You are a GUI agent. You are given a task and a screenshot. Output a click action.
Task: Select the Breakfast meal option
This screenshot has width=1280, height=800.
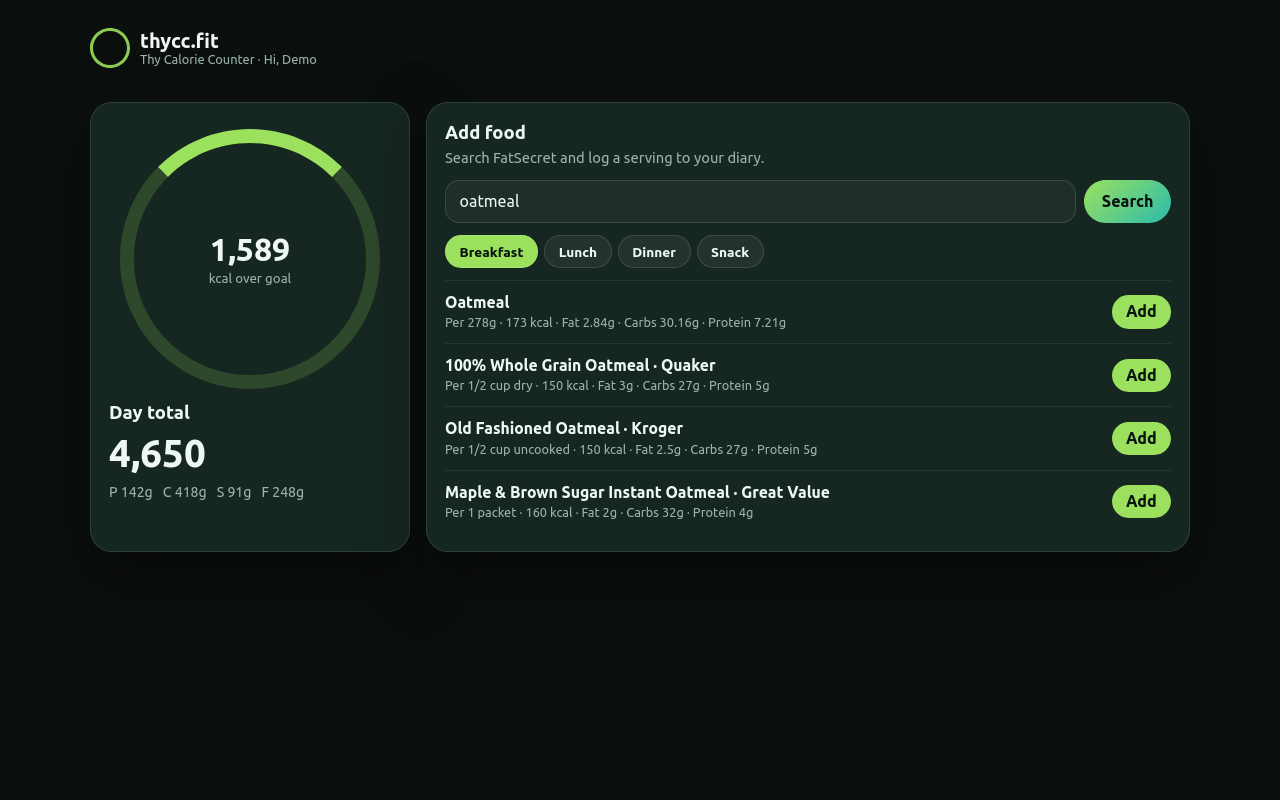tap(491, 252)
